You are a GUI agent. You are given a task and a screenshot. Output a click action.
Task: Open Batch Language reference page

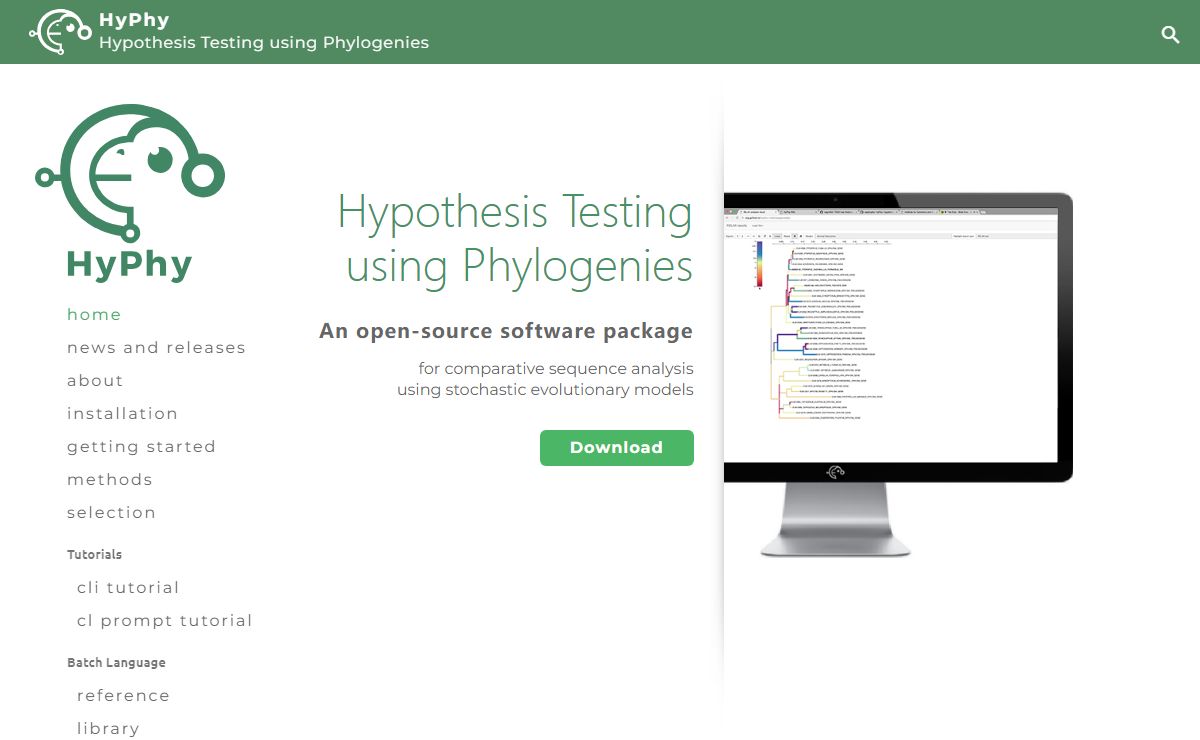(123, 695)
